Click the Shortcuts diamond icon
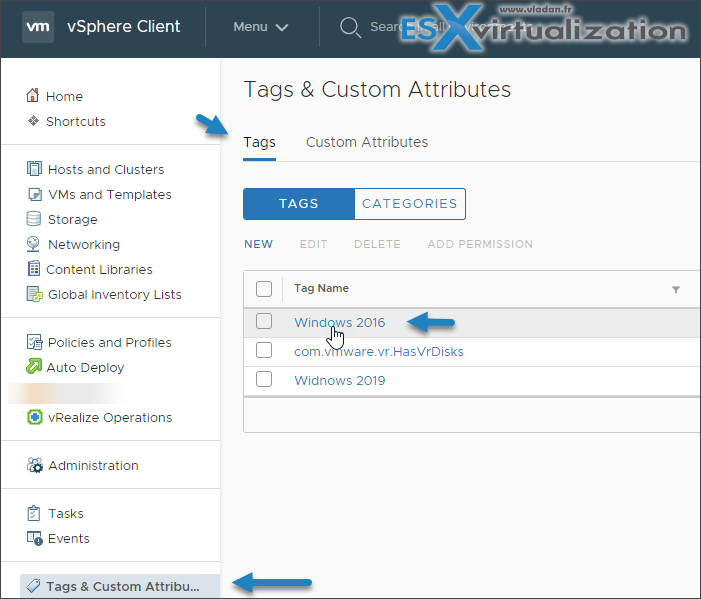Image resolution: width=701 pixels, height=599 pixels. [x=33, y=121]
